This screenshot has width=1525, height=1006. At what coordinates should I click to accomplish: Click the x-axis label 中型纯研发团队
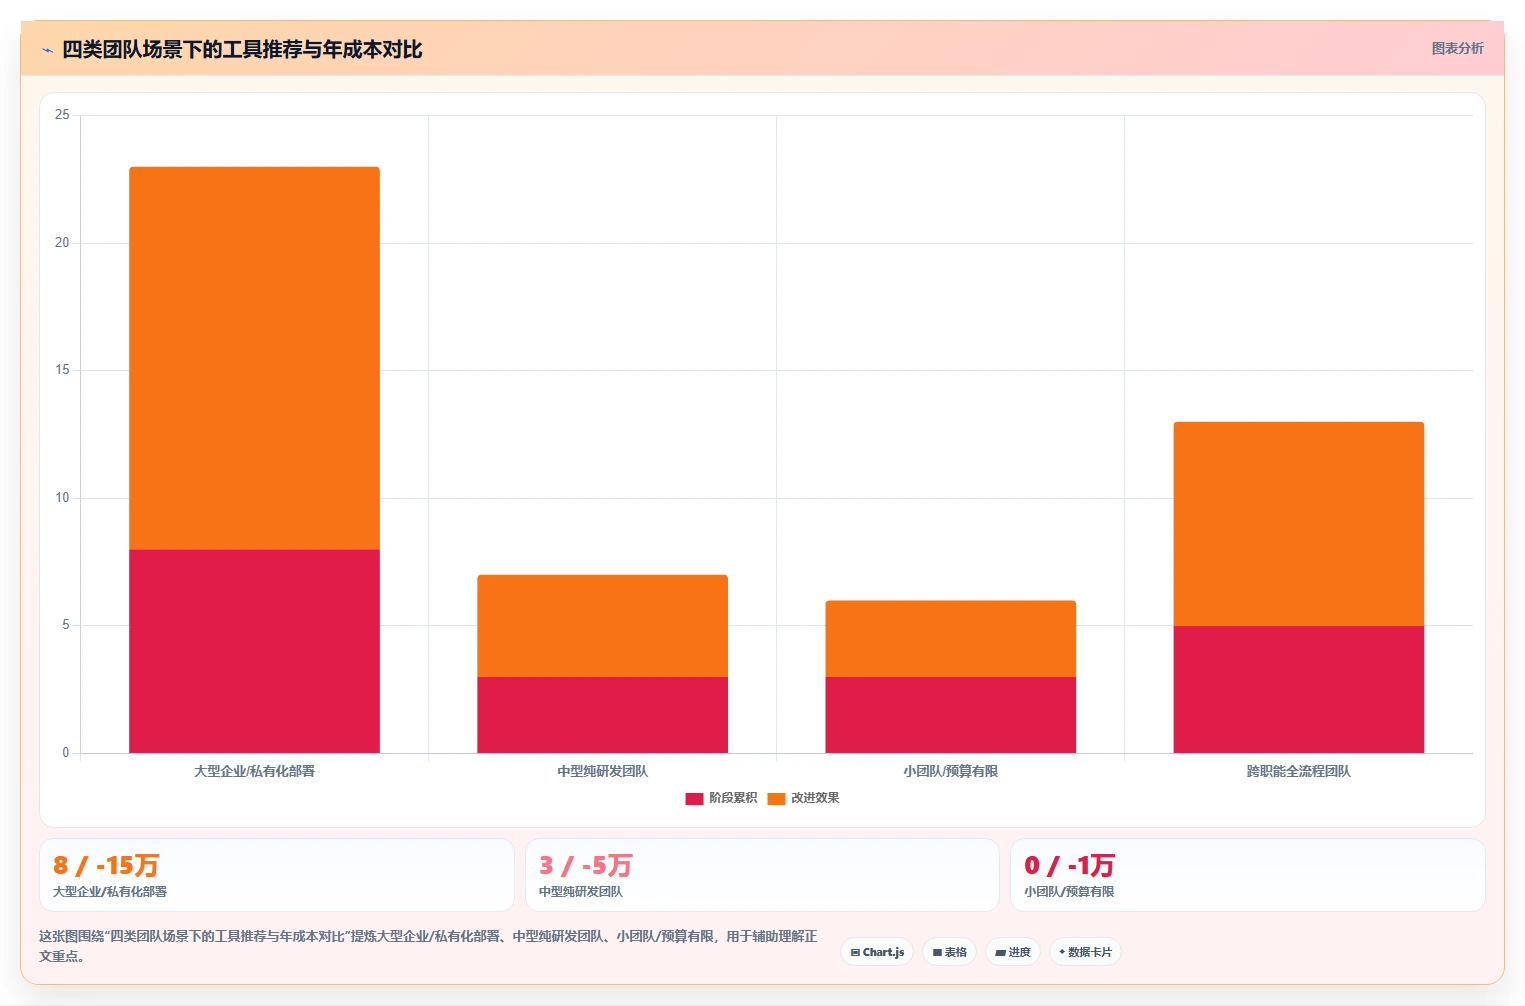pos(602,771)
